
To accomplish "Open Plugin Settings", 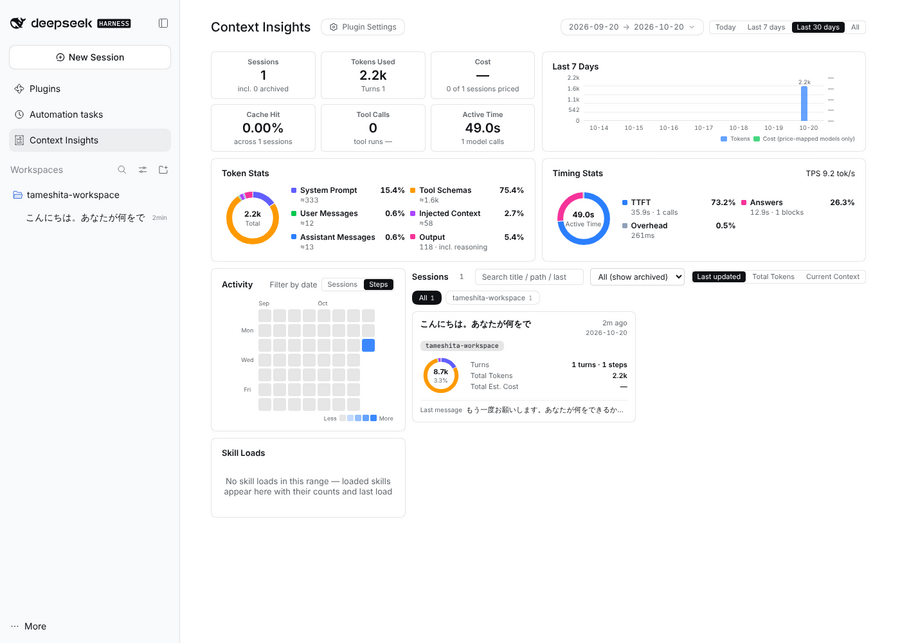I will tap(363, 27).
